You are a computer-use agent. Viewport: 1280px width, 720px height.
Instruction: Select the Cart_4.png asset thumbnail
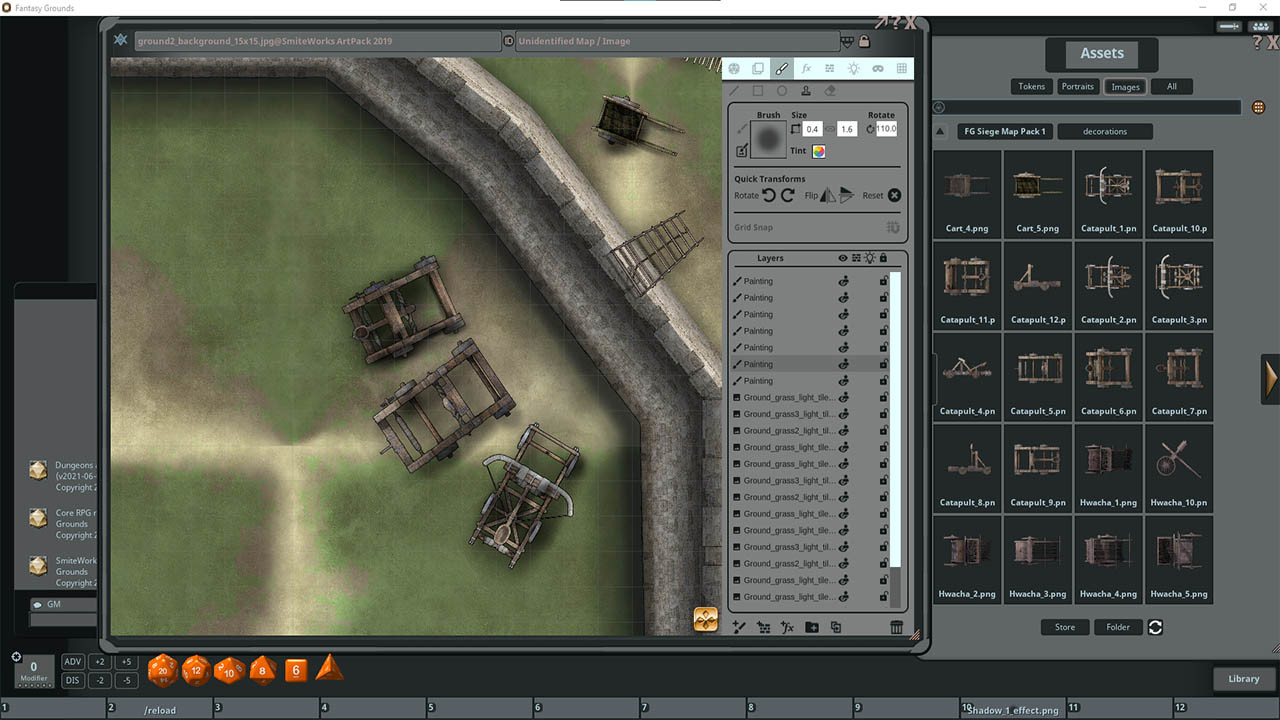pyautogui.click(x=967, y=194)
